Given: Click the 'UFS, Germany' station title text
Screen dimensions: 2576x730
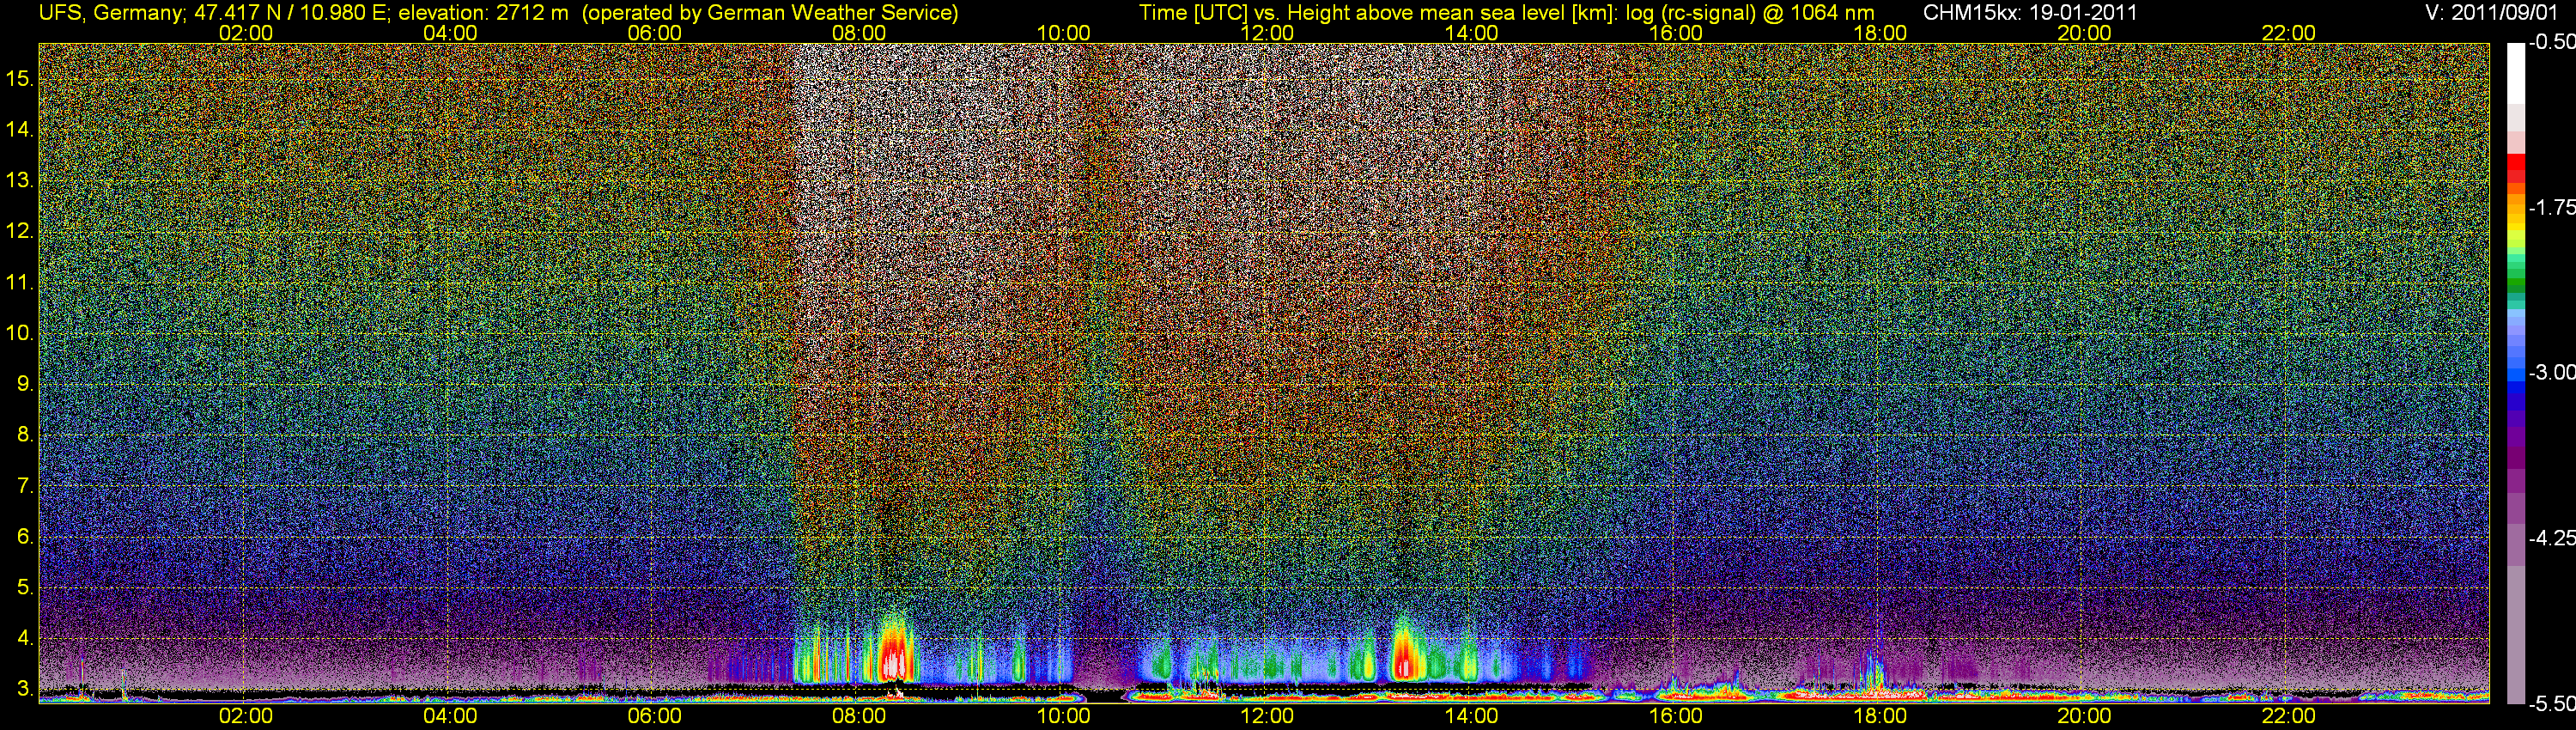Looking at the screenshot, I should 112,13.
